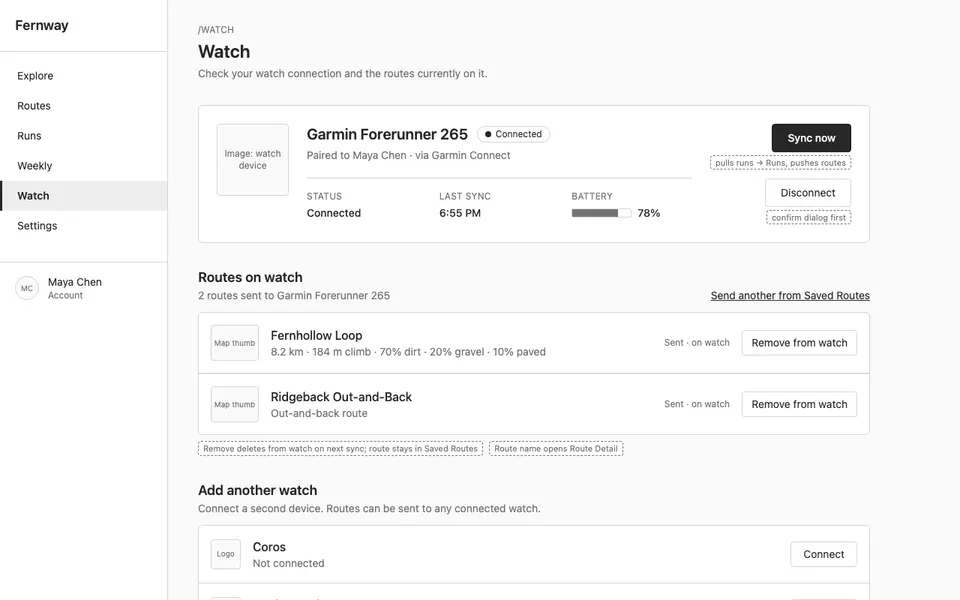Click the 'Routes on watch' heading
This screenshot has height=600, width=960.
click(250, 277)
